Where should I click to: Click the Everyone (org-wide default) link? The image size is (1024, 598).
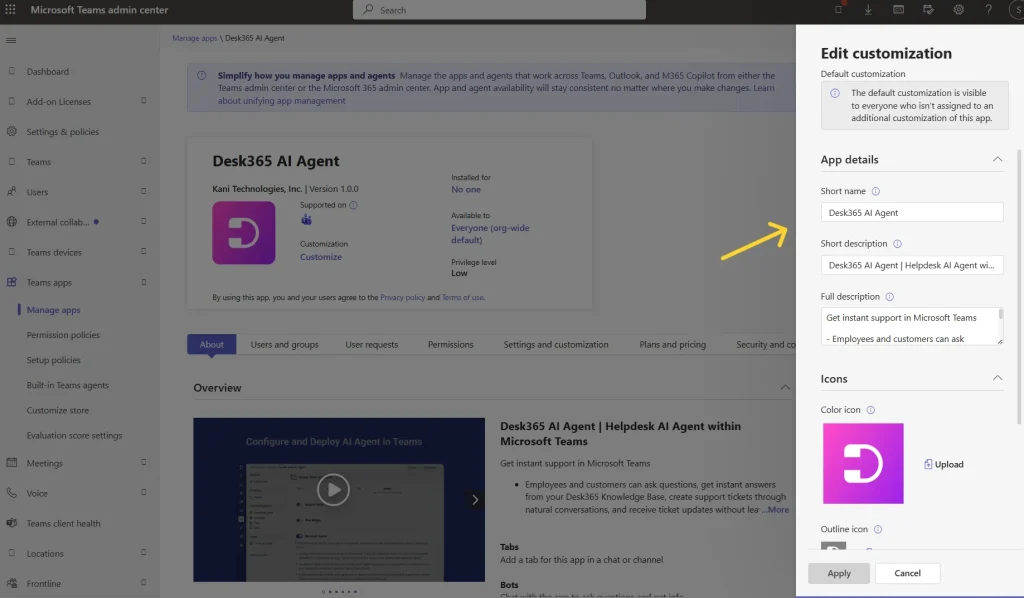(x=490, y=234)
